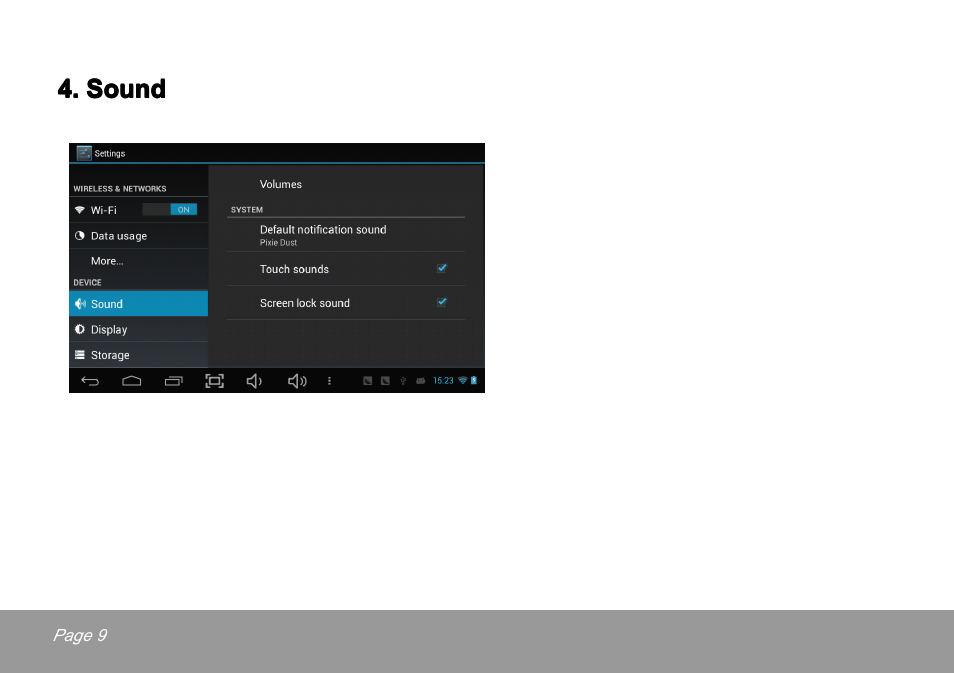Tap the Android debug notification icon
Screen dimensions: 954x673
tap(420, 381)
